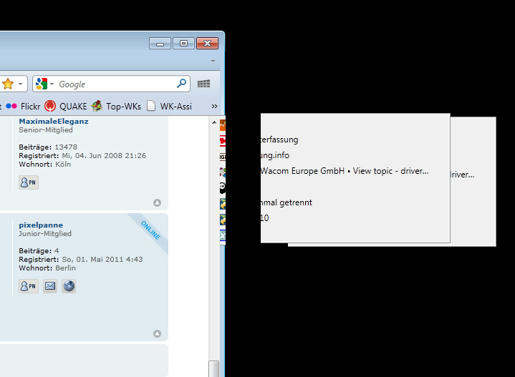Click scrollbar up arrow

click(214, 123)
